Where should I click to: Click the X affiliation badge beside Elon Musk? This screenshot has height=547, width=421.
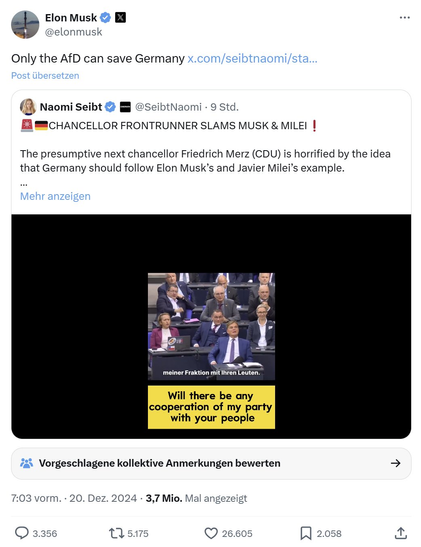(120, 17)
